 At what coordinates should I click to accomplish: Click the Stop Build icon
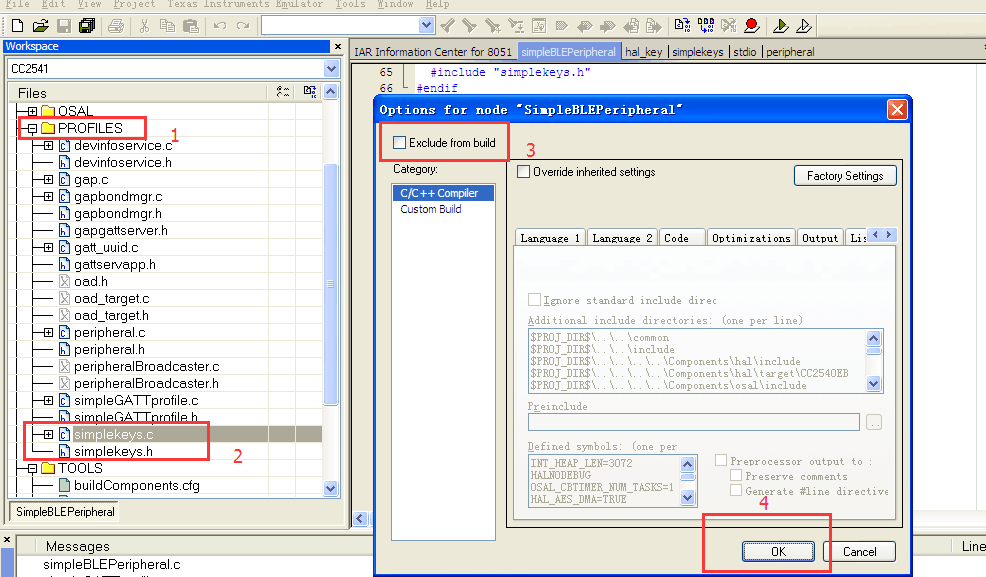click(728, 26)
